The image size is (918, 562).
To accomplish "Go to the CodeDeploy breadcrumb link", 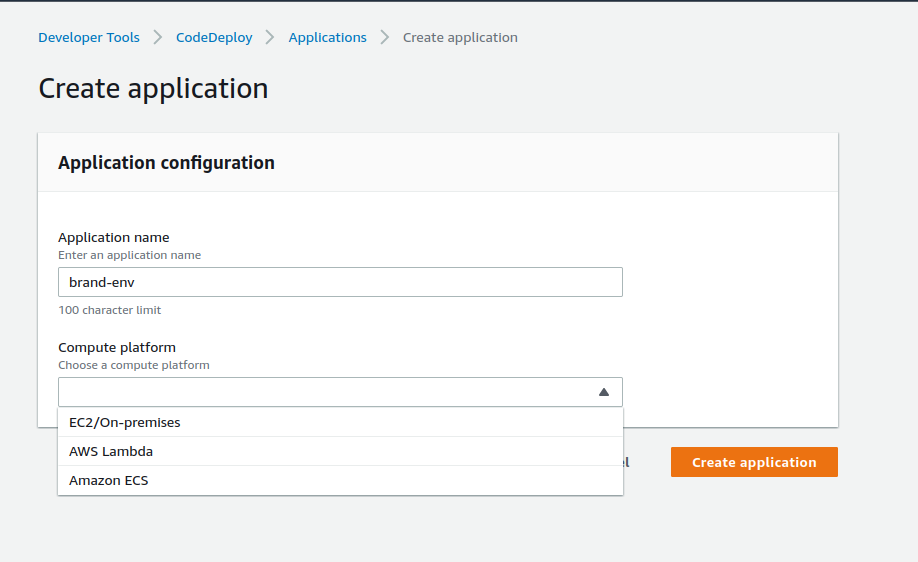I will (x=214, y=37).
